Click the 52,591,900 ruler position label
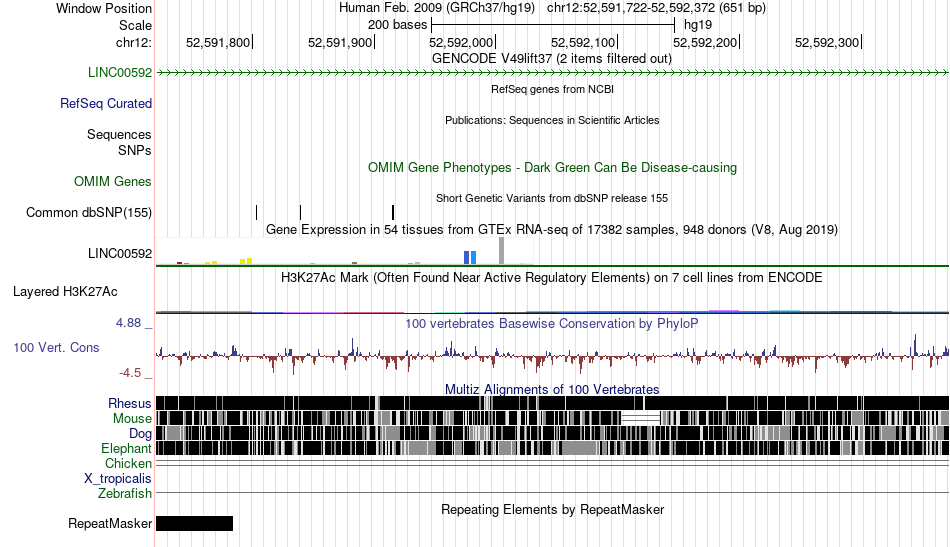Viewport: 950px width, 547px height. pos(340,43)
